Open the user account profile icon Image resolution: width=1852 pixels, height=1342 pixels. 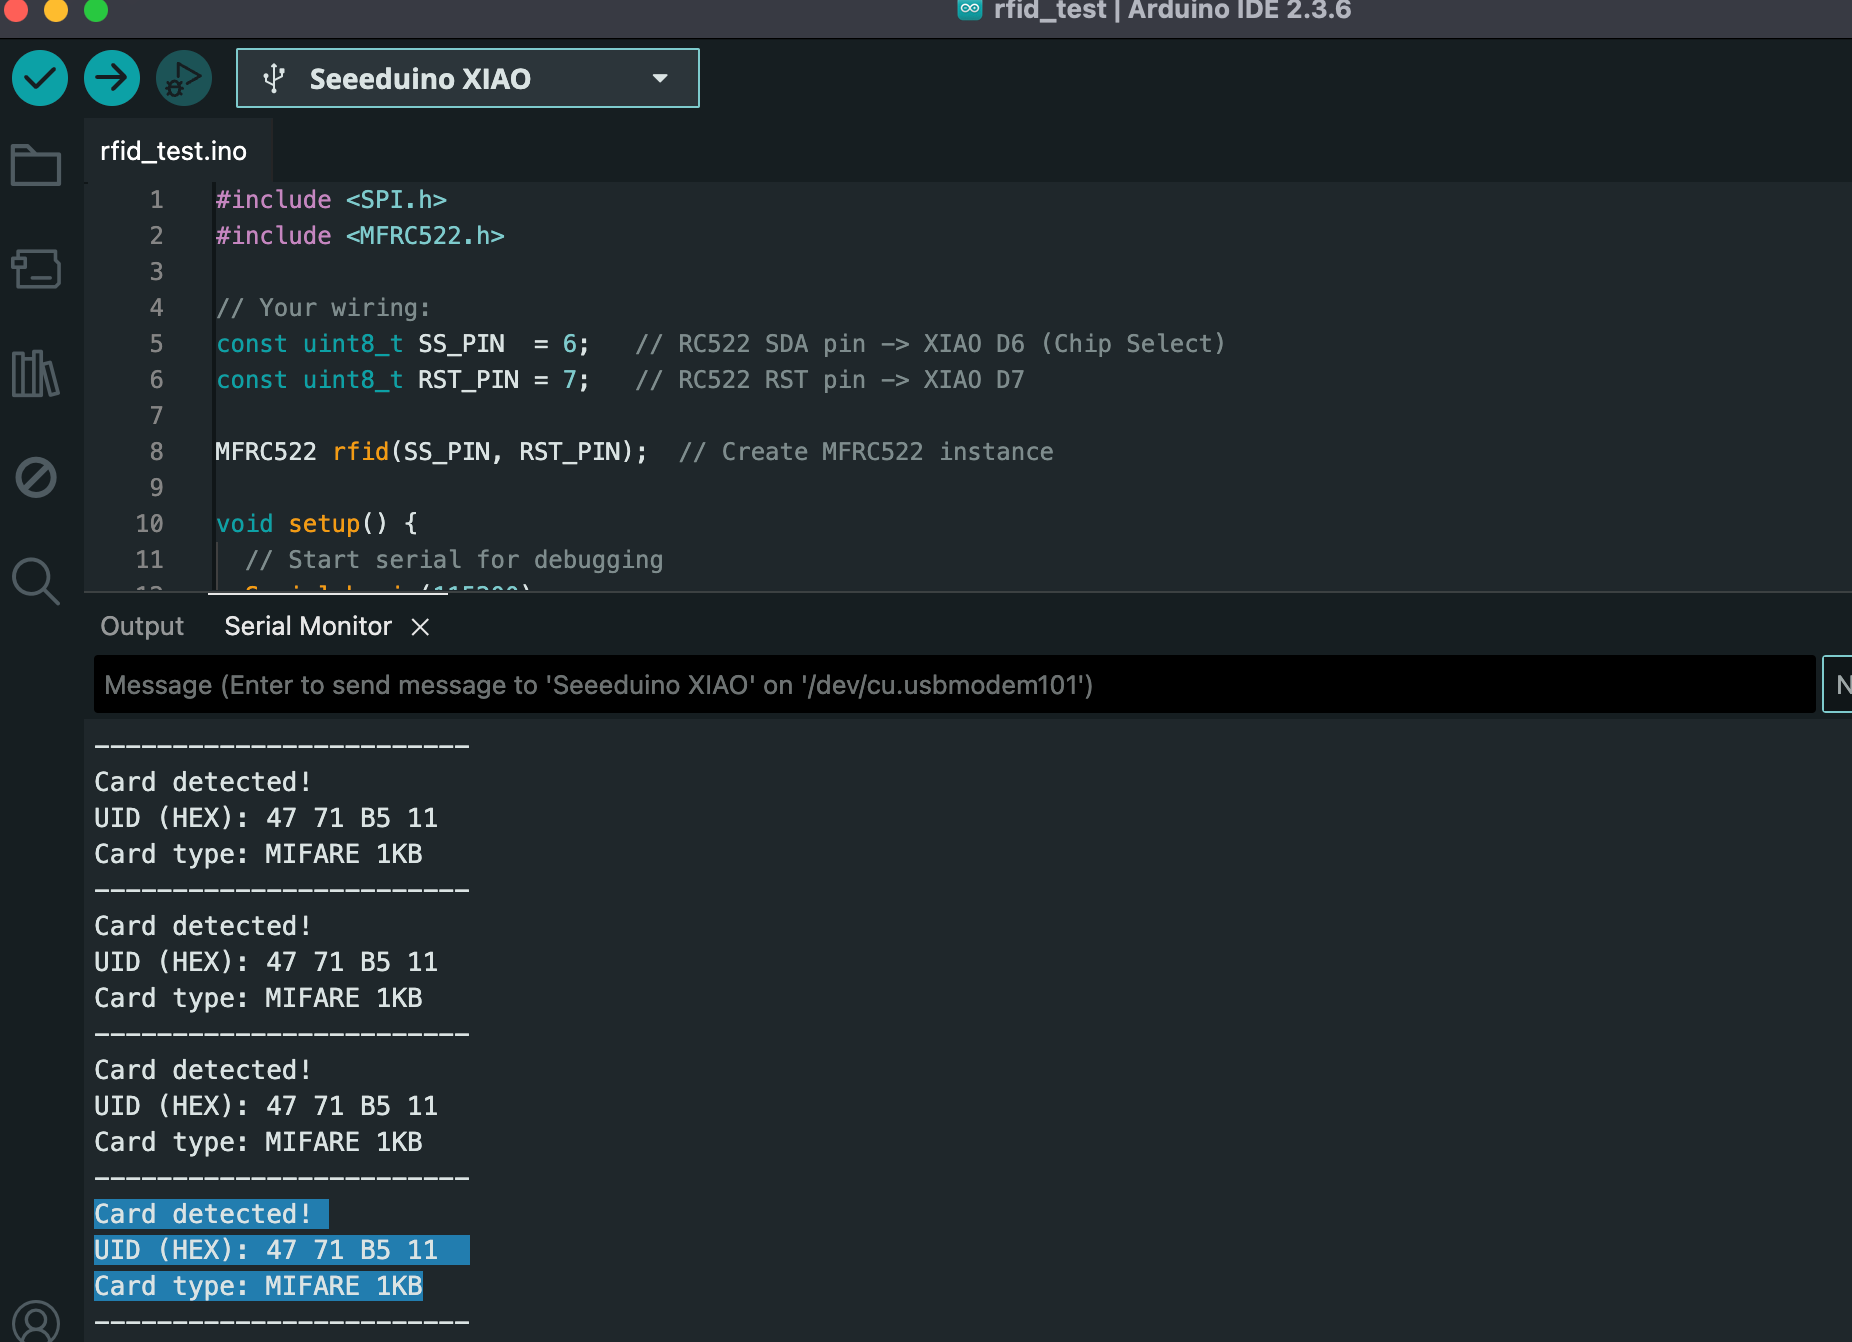pyautogui.click(x=36, y=1322)
